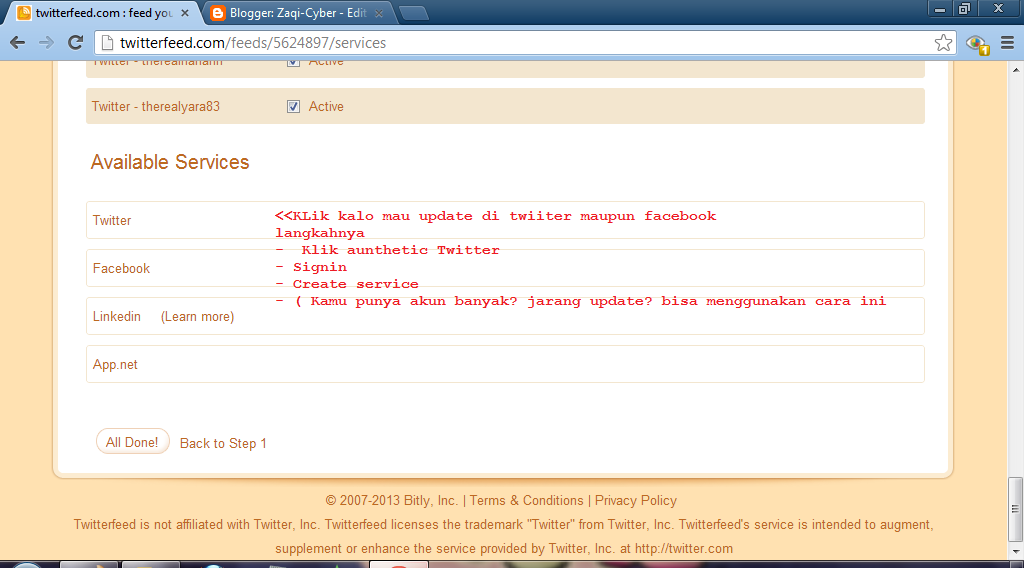Open Privacy Policy link
The image size is (1024, 568).
click(635, 501)
